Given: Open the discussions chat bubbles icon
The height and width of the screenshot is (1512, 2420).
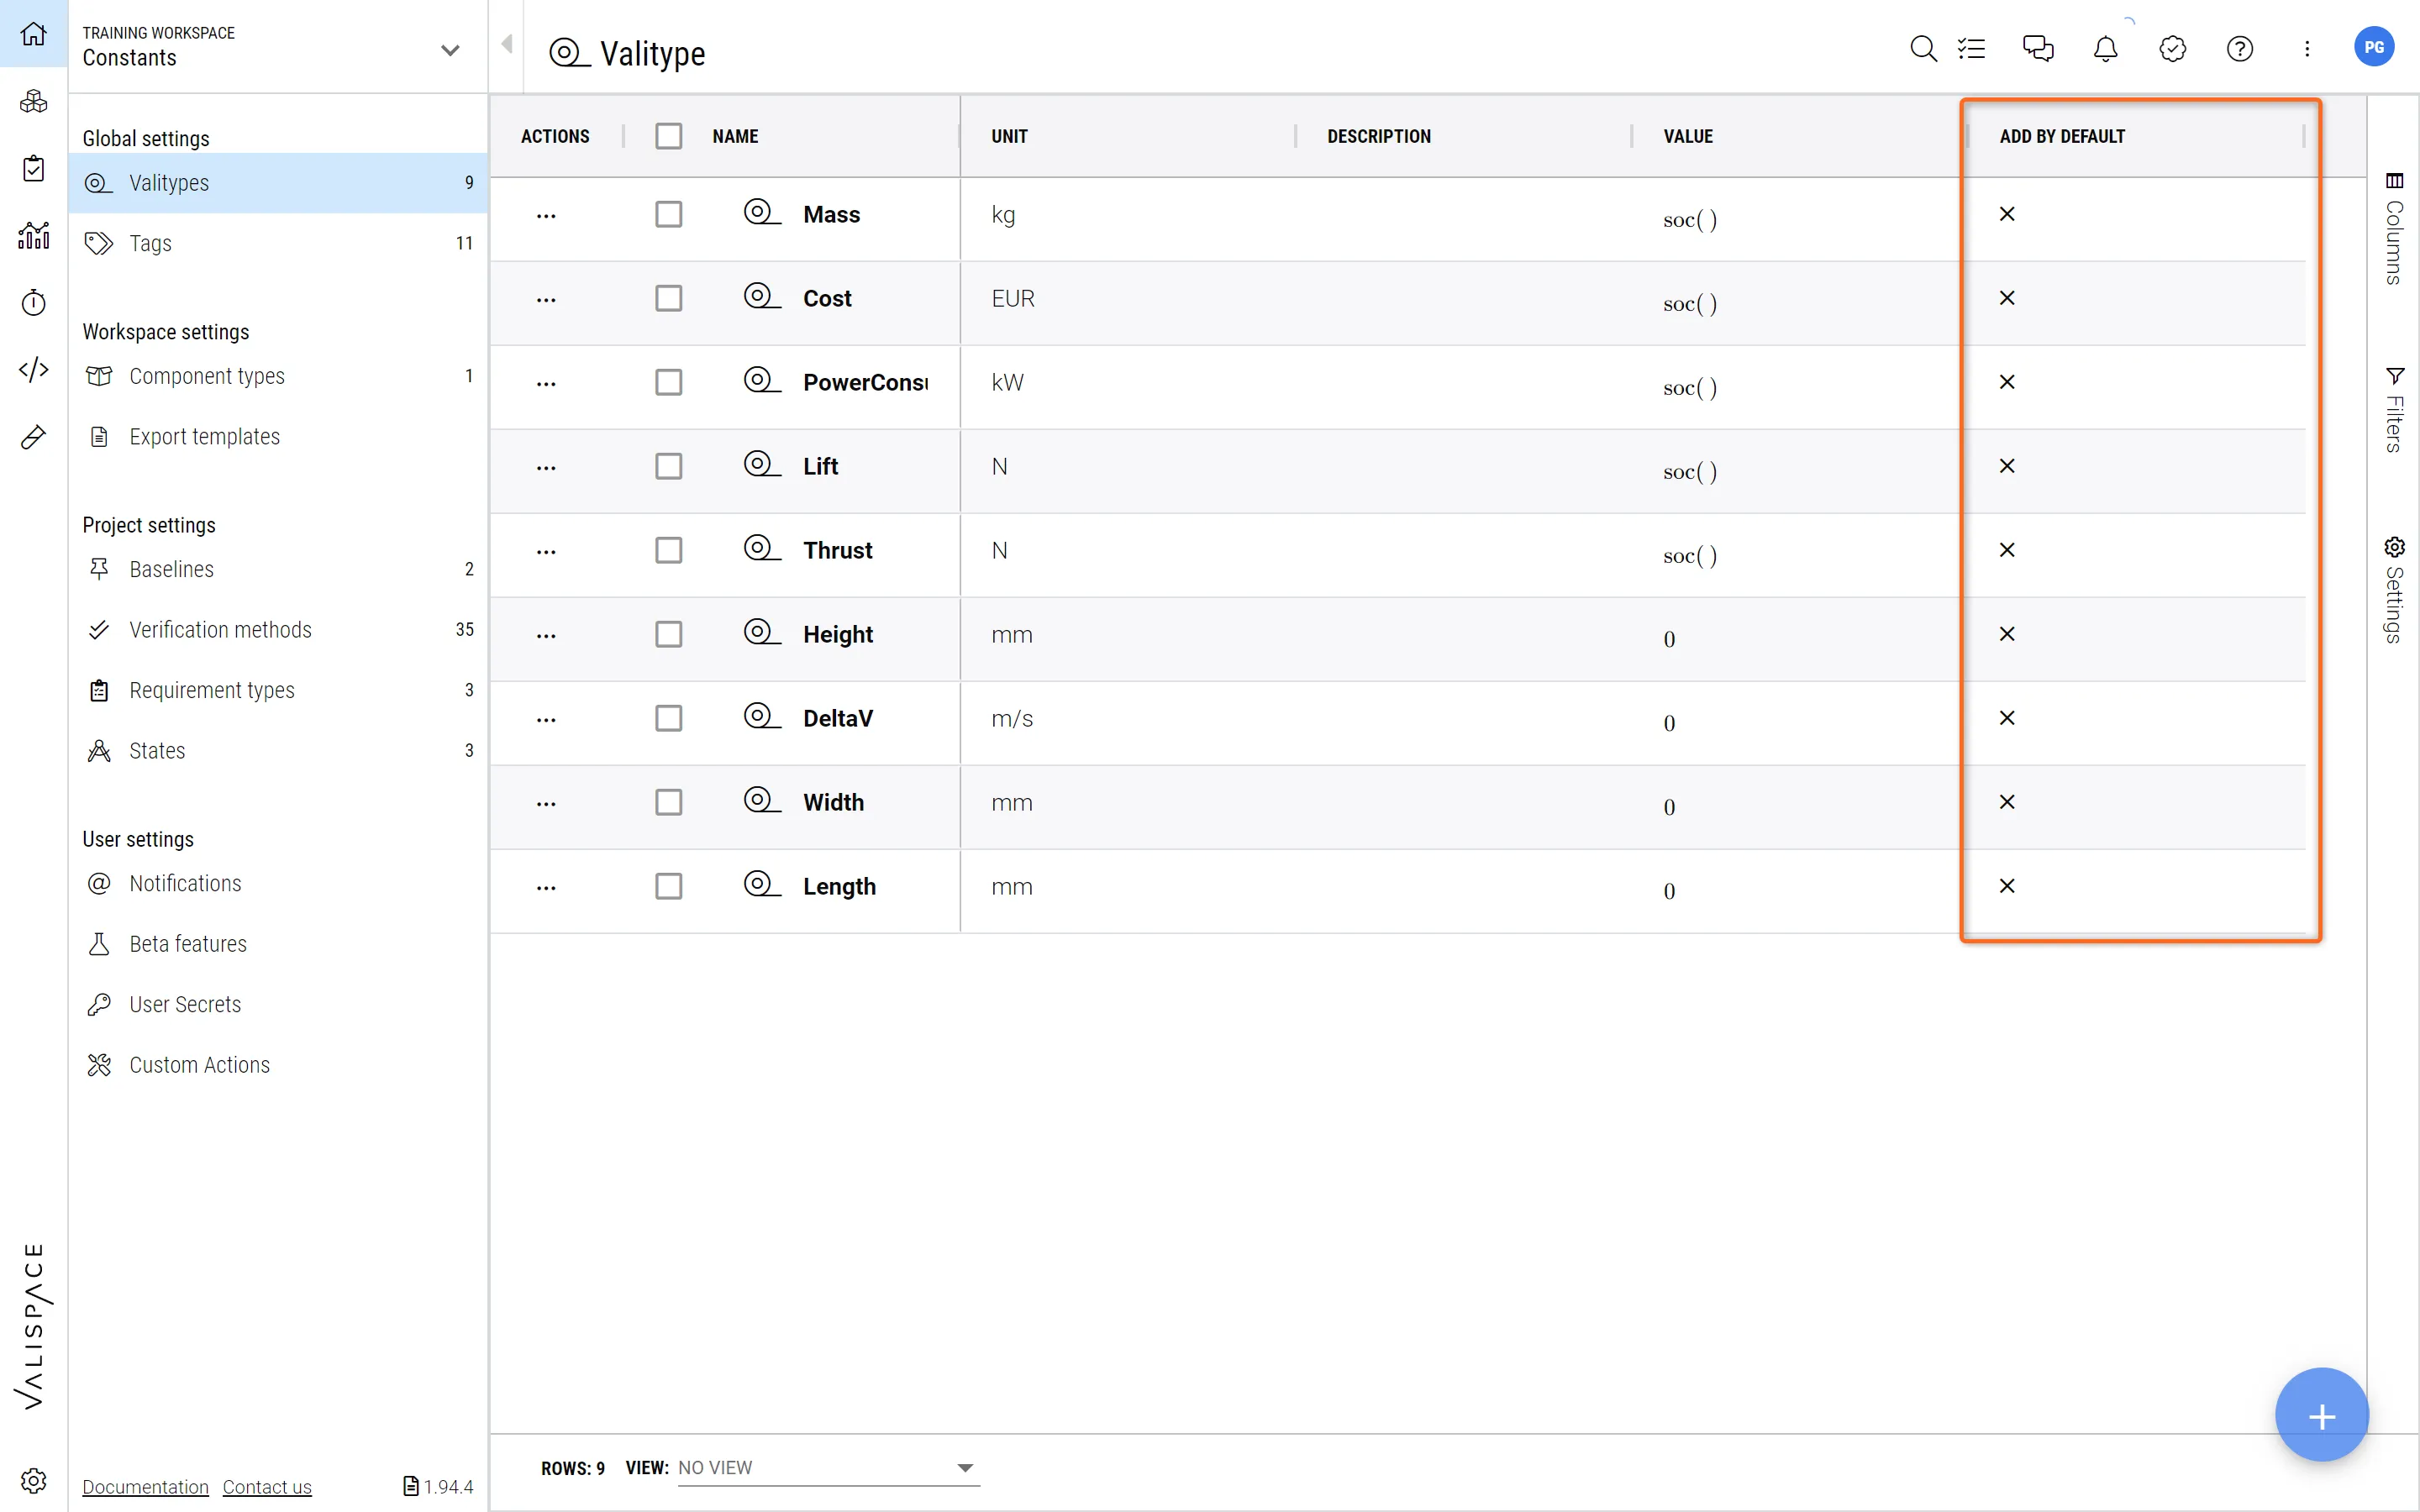Looking at the screenshot, I should tap(2037, 48).
